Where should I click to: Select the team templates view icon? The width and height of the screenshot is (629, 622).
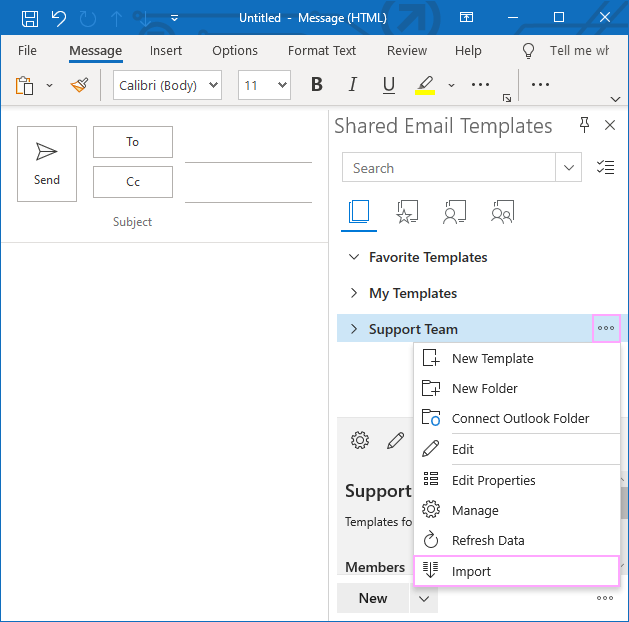click(x=502, y=212)
